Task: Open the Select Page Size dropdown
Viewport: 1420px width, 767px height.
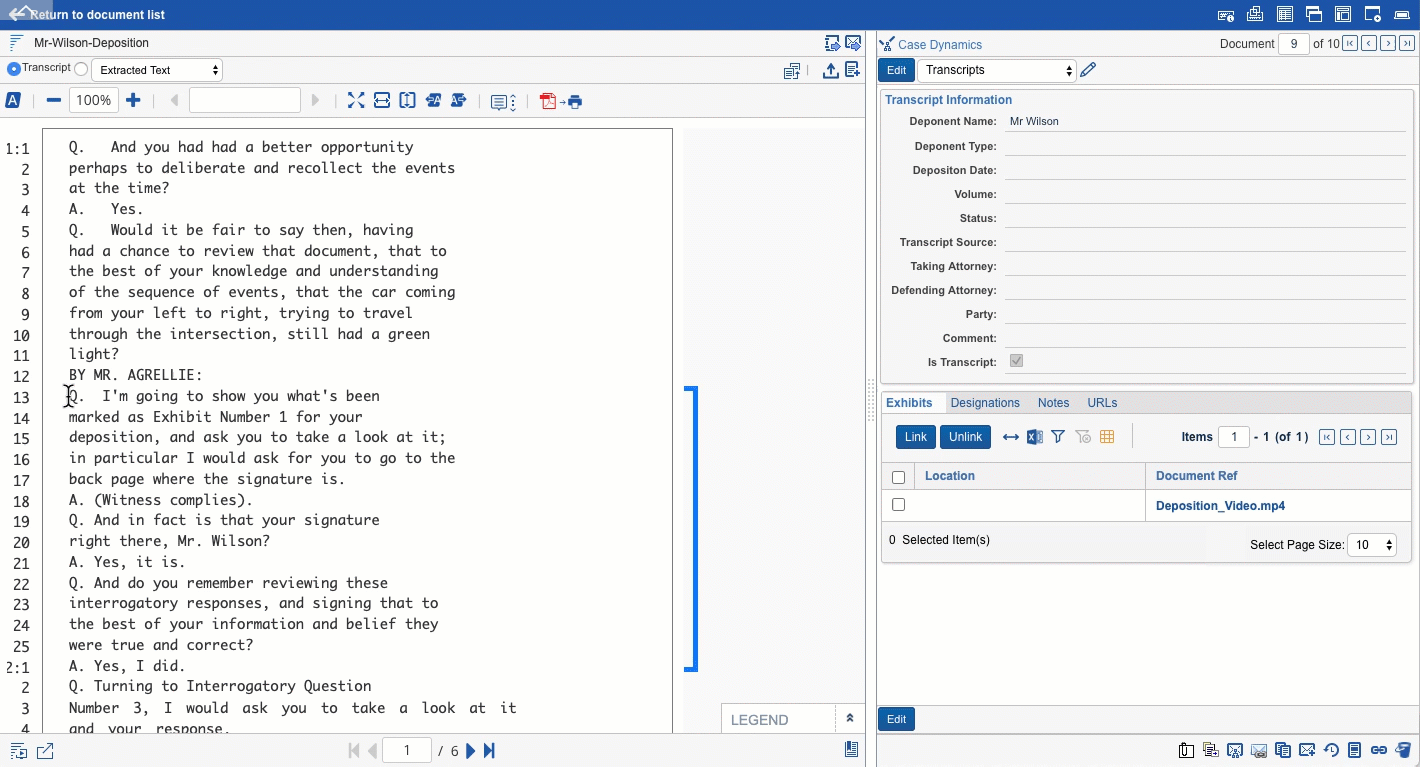Action: pyautogui.click(x=1371, y=545)
